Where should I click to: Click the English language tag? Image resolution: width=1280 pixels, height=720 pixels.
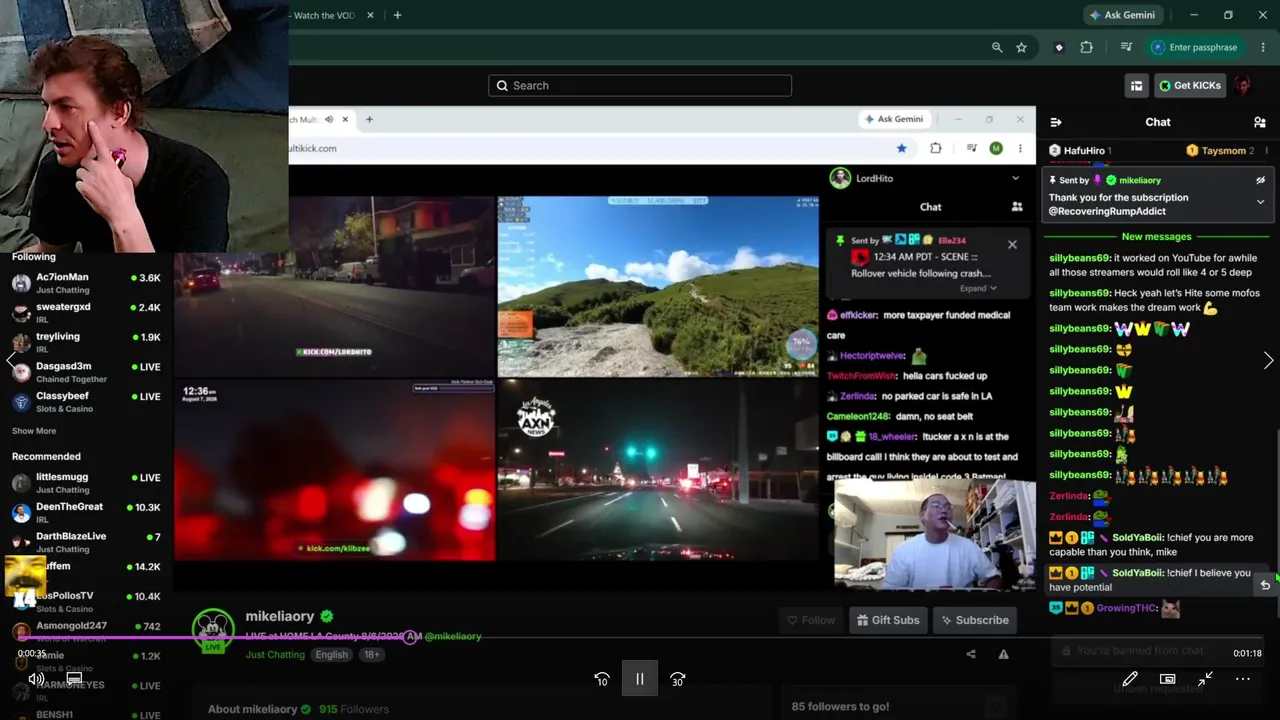click(x=331, y=655)
